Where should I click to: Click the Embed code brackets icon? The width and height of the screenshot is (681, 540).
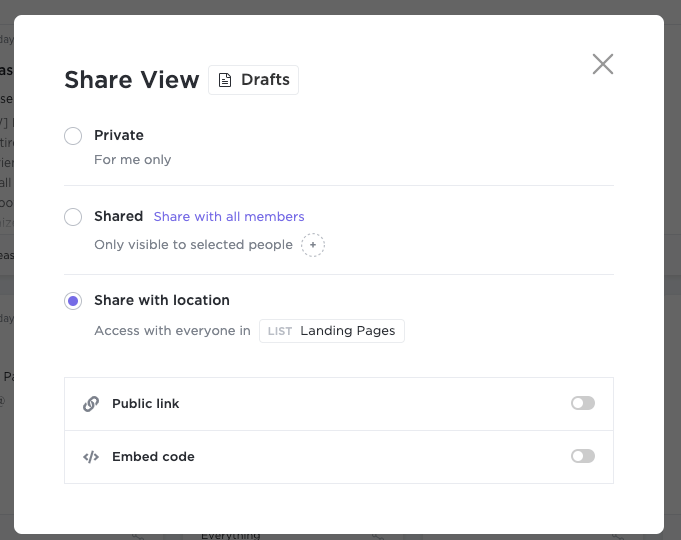(x=91, y=457)
